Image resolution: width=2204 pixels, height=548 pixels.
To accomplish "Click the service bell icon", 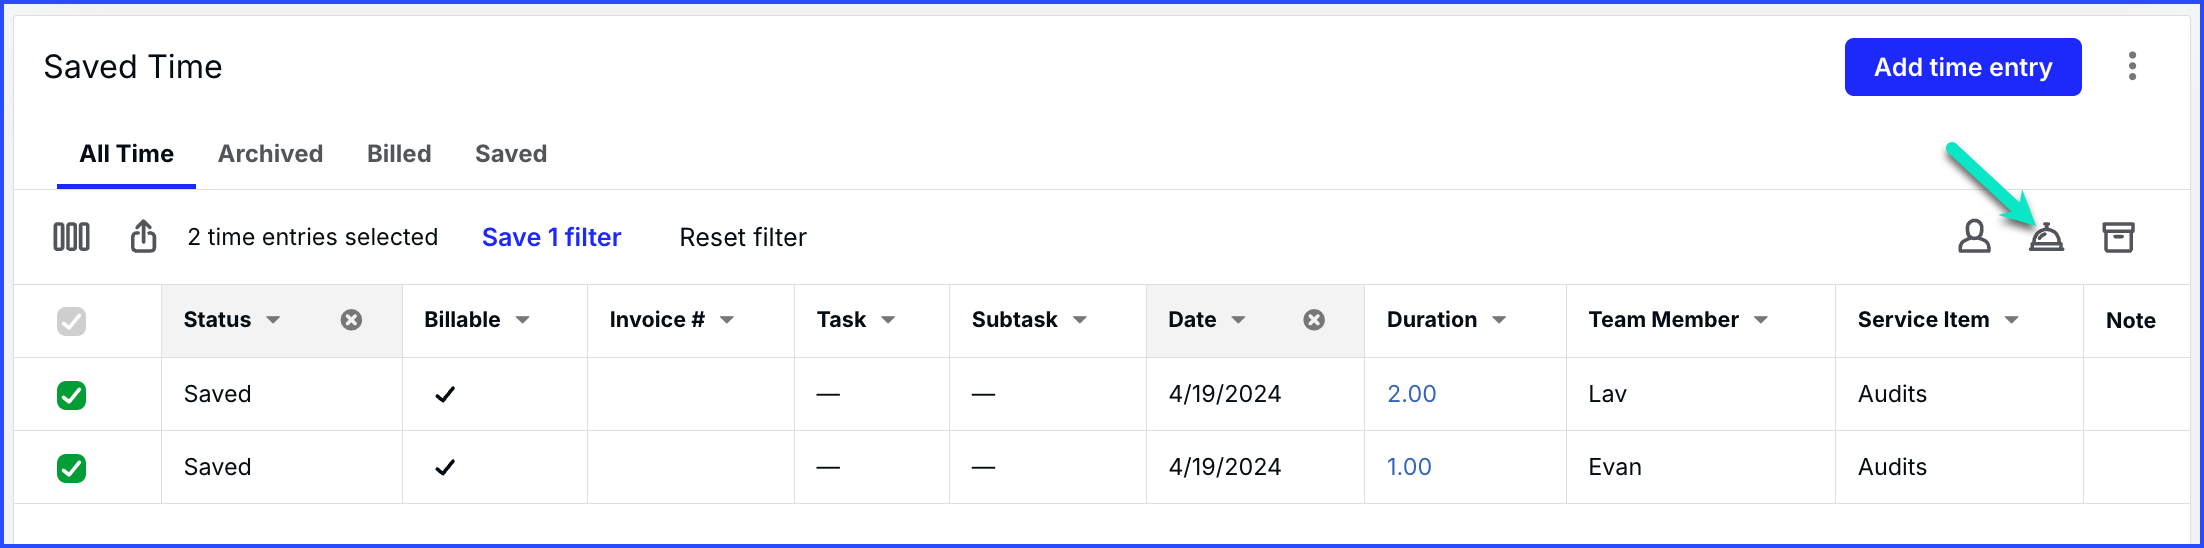I will (x=2046, y=238).
